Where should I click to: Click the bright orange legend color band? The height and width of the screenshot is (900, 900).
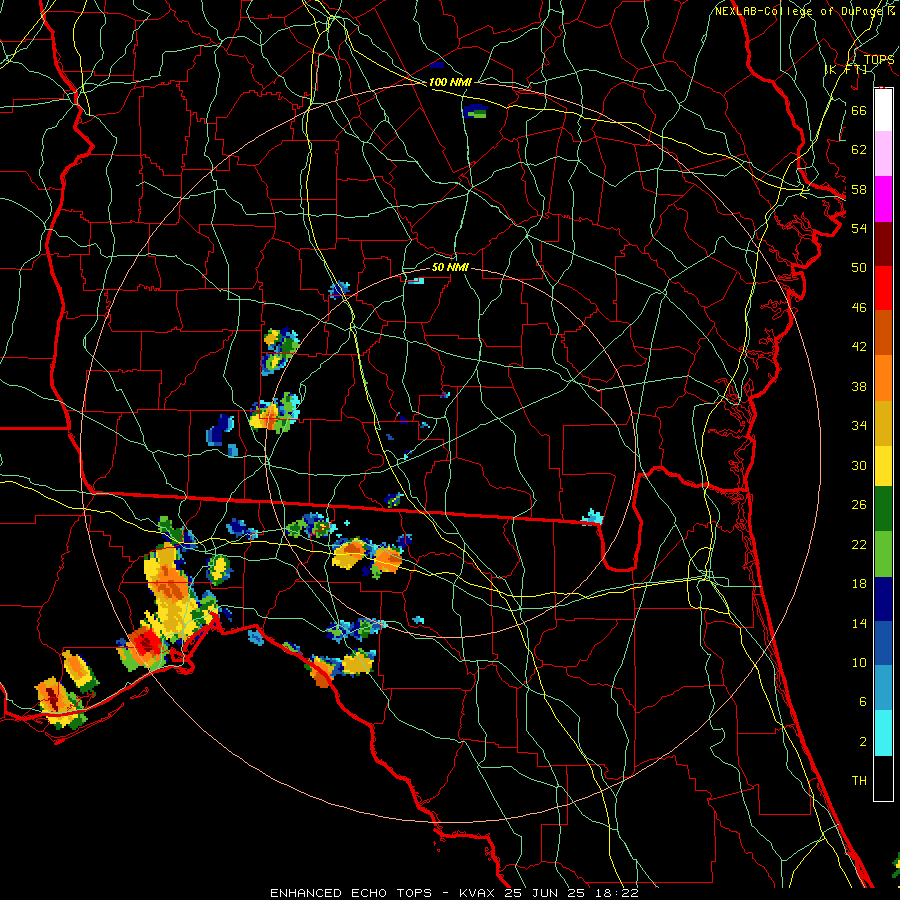tap(883, 378)
